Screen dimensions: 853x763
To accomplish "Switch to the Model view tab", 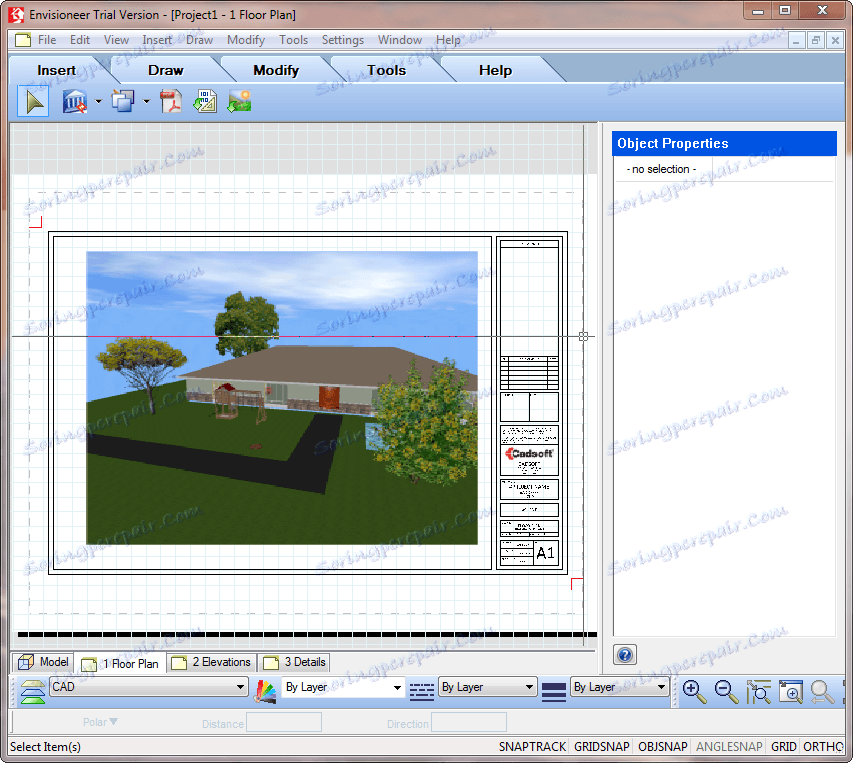I will (44, 662).
